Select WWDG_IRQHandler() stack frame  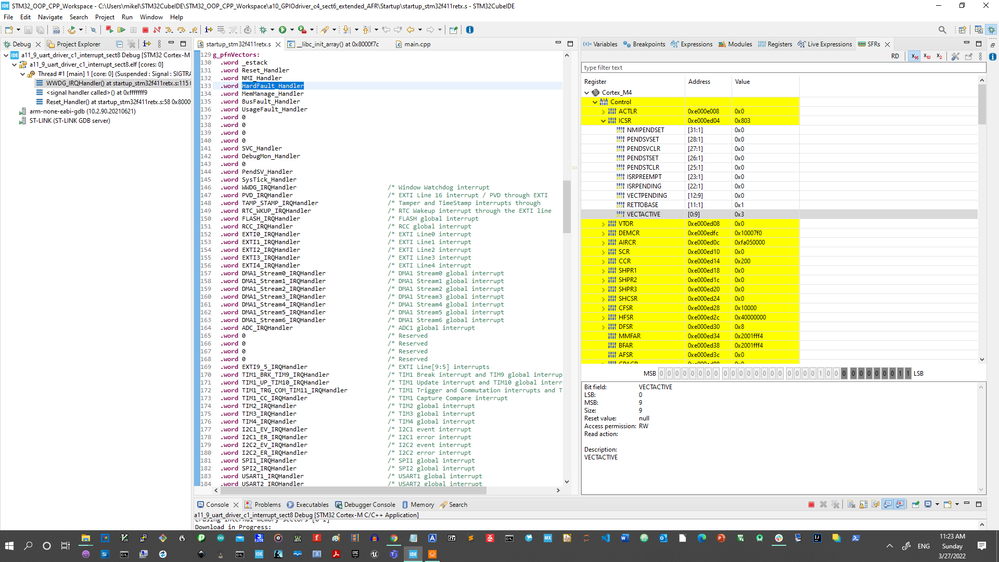click(x=112, y=83)
